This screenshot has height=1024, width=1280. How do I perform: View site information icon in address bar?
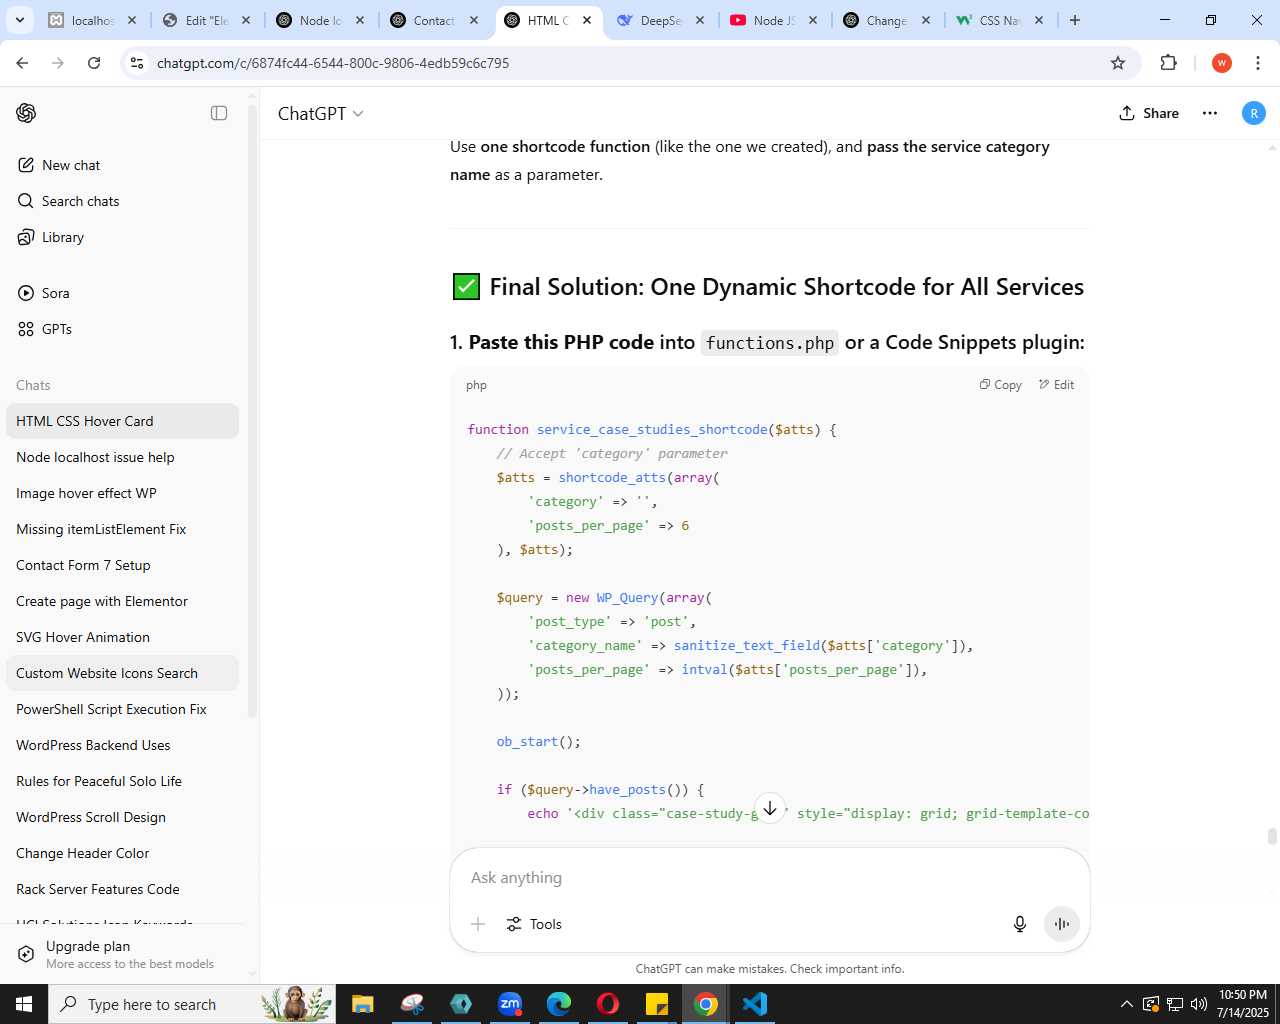pyautogui.click(x=137, y=63)
